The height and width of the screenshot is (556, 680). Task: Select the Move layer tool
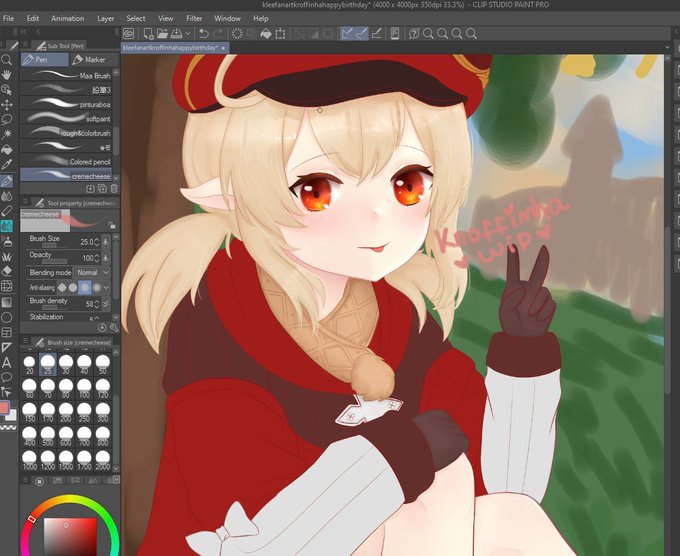click(x=7, y=105)
